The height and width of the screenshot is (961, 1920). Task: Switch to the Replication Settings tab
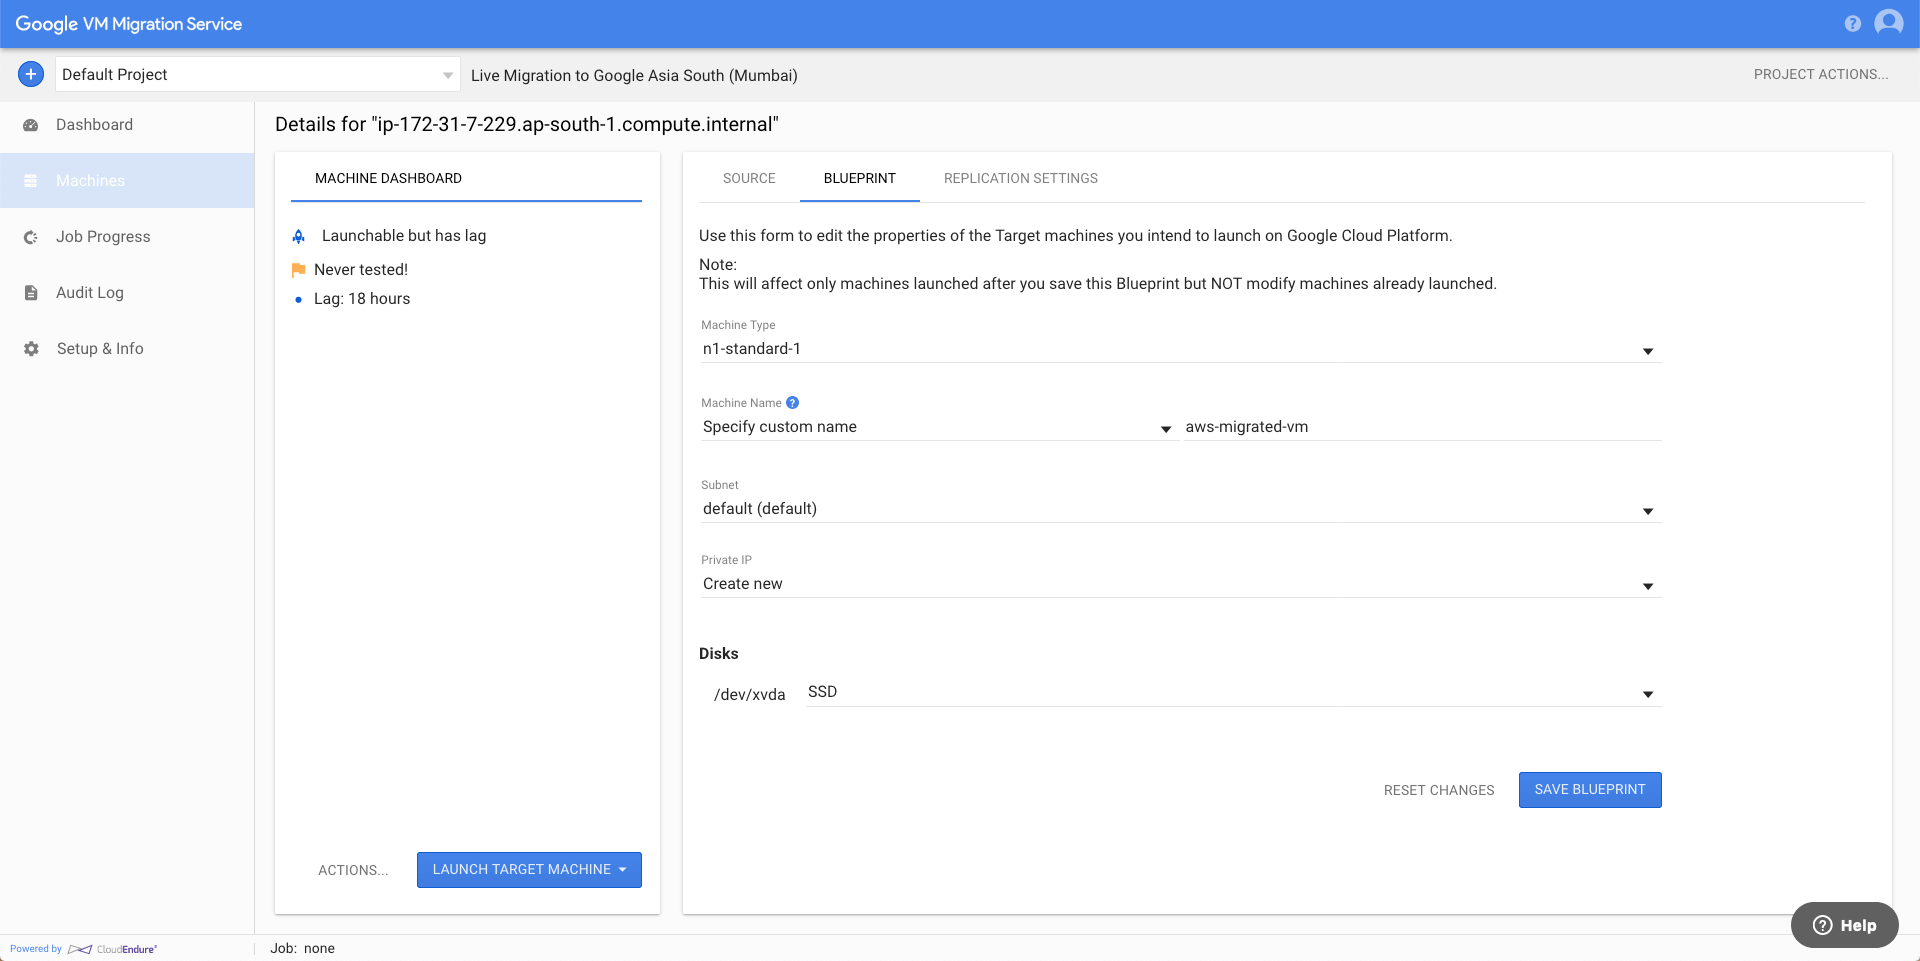tap(1021, 178)
